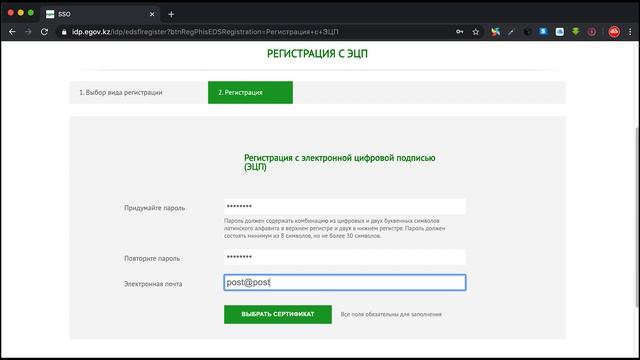This screenshot has width=640, height=360.
Task: Go back with the browser back arrow
Action: coord(12,31)
